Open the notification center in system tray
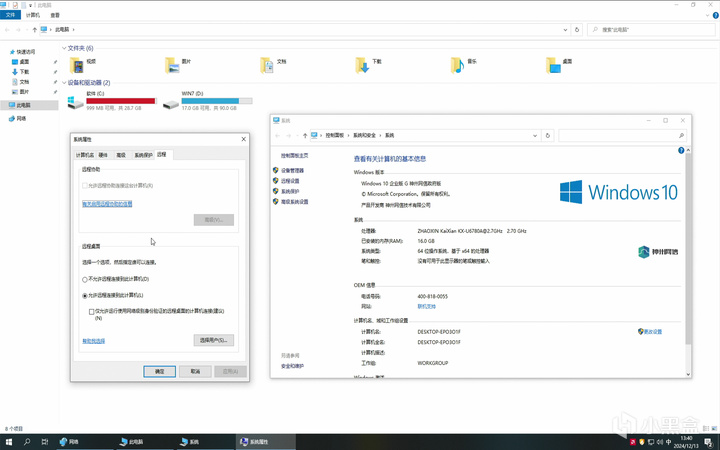Screen dimensions: 720x450 pyautogui.click(x=709, y=442)
